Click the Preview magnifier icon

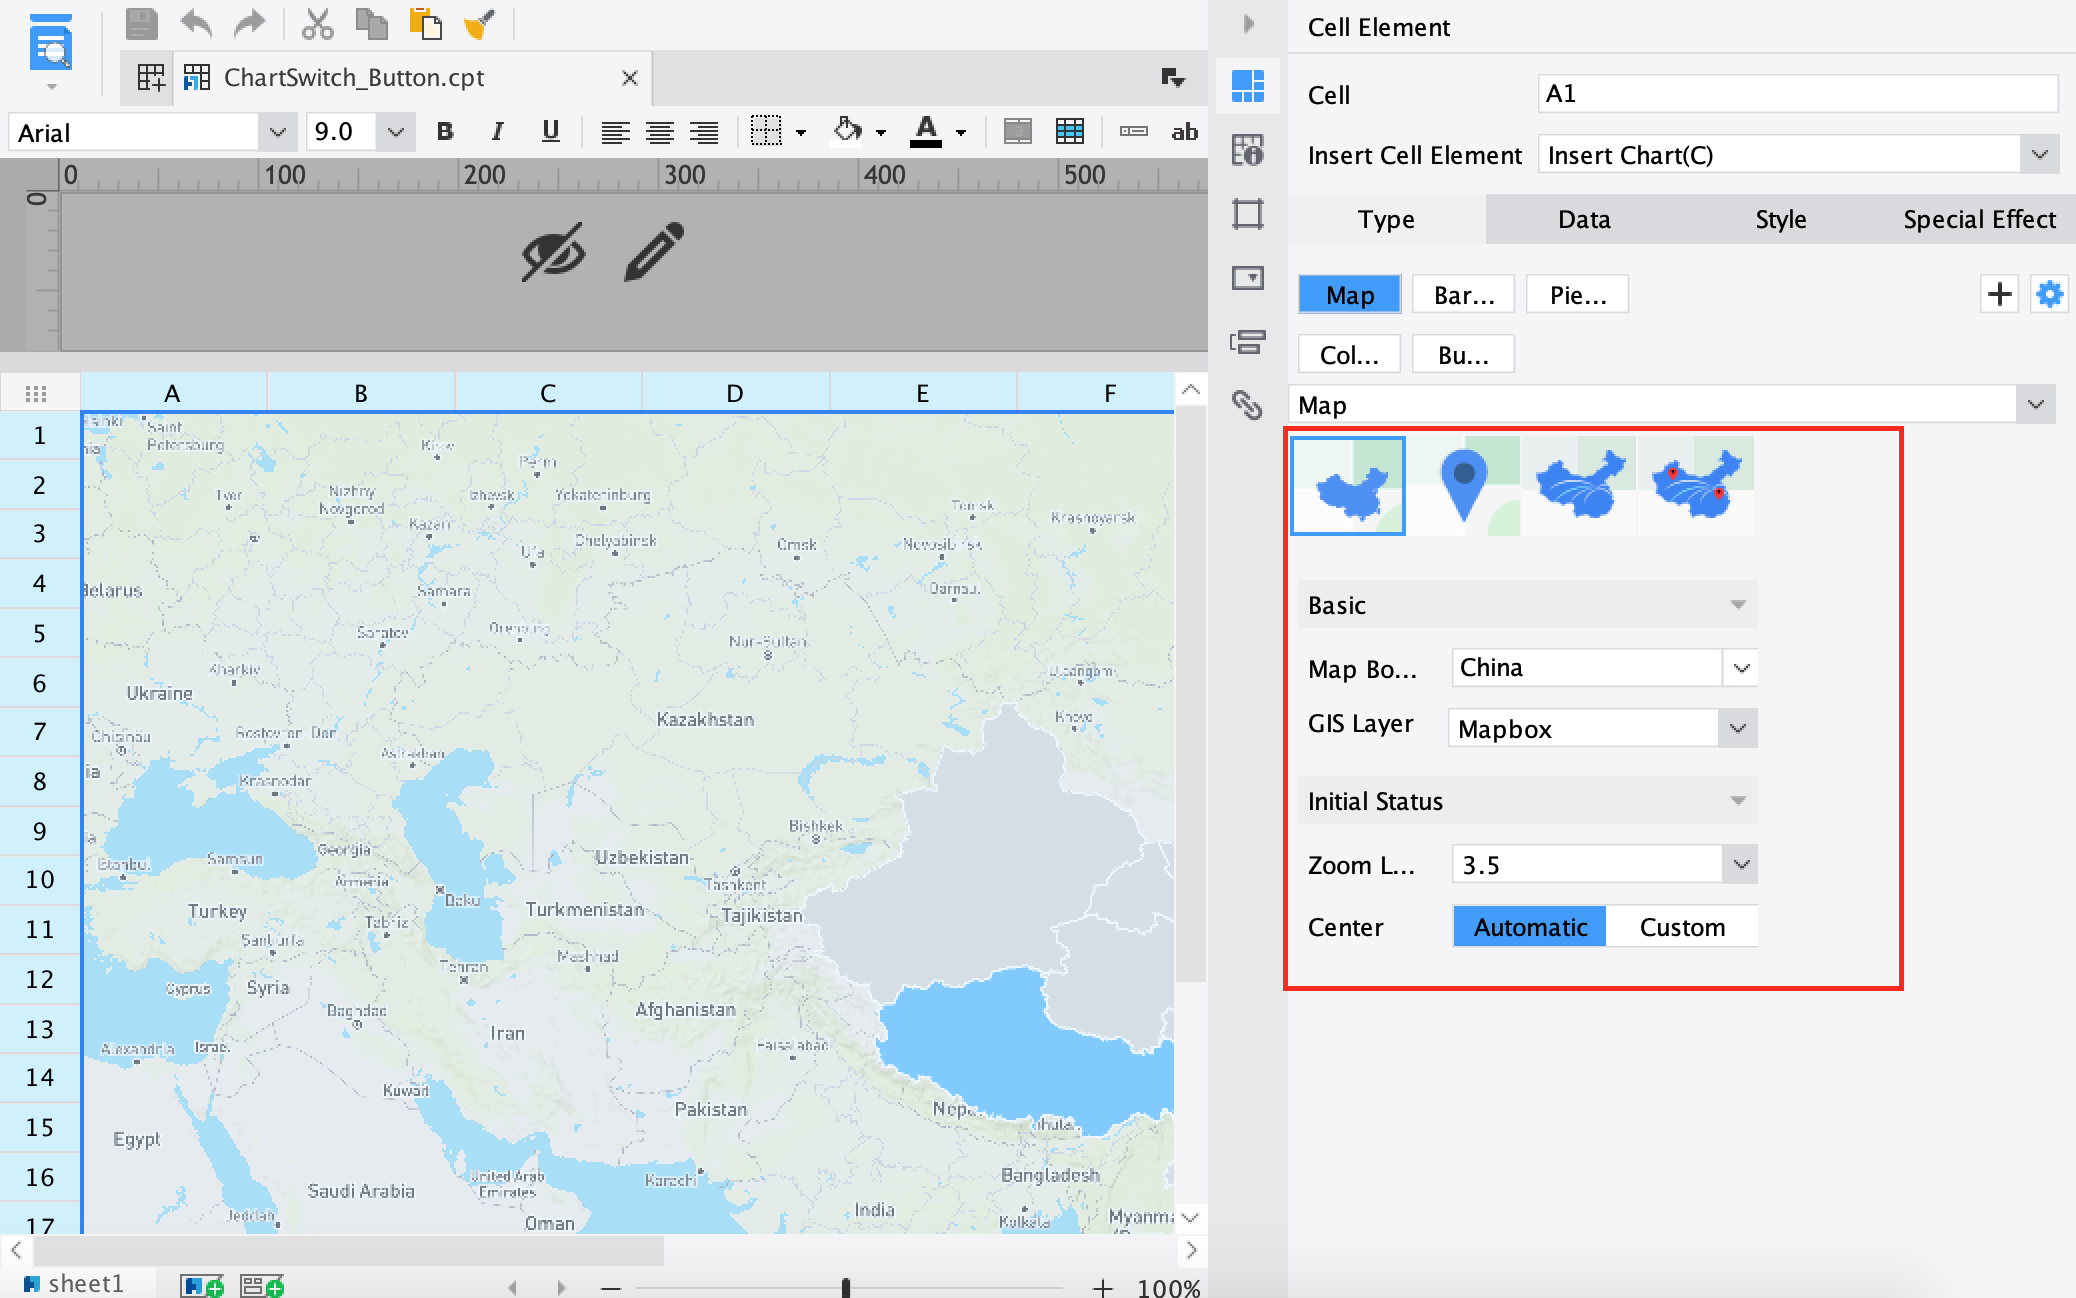tap(51, 44)
